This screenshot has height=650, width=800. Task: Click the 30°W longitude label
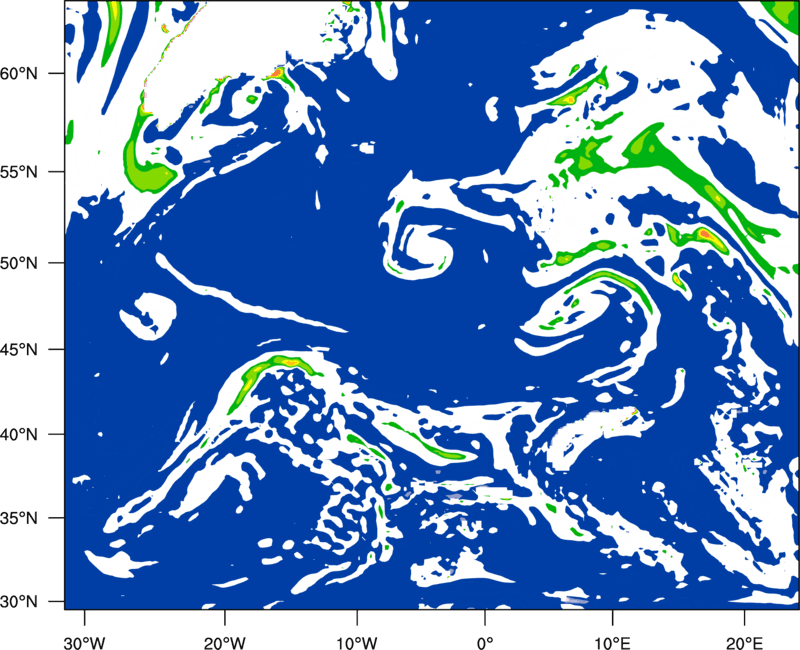[85, 643]
